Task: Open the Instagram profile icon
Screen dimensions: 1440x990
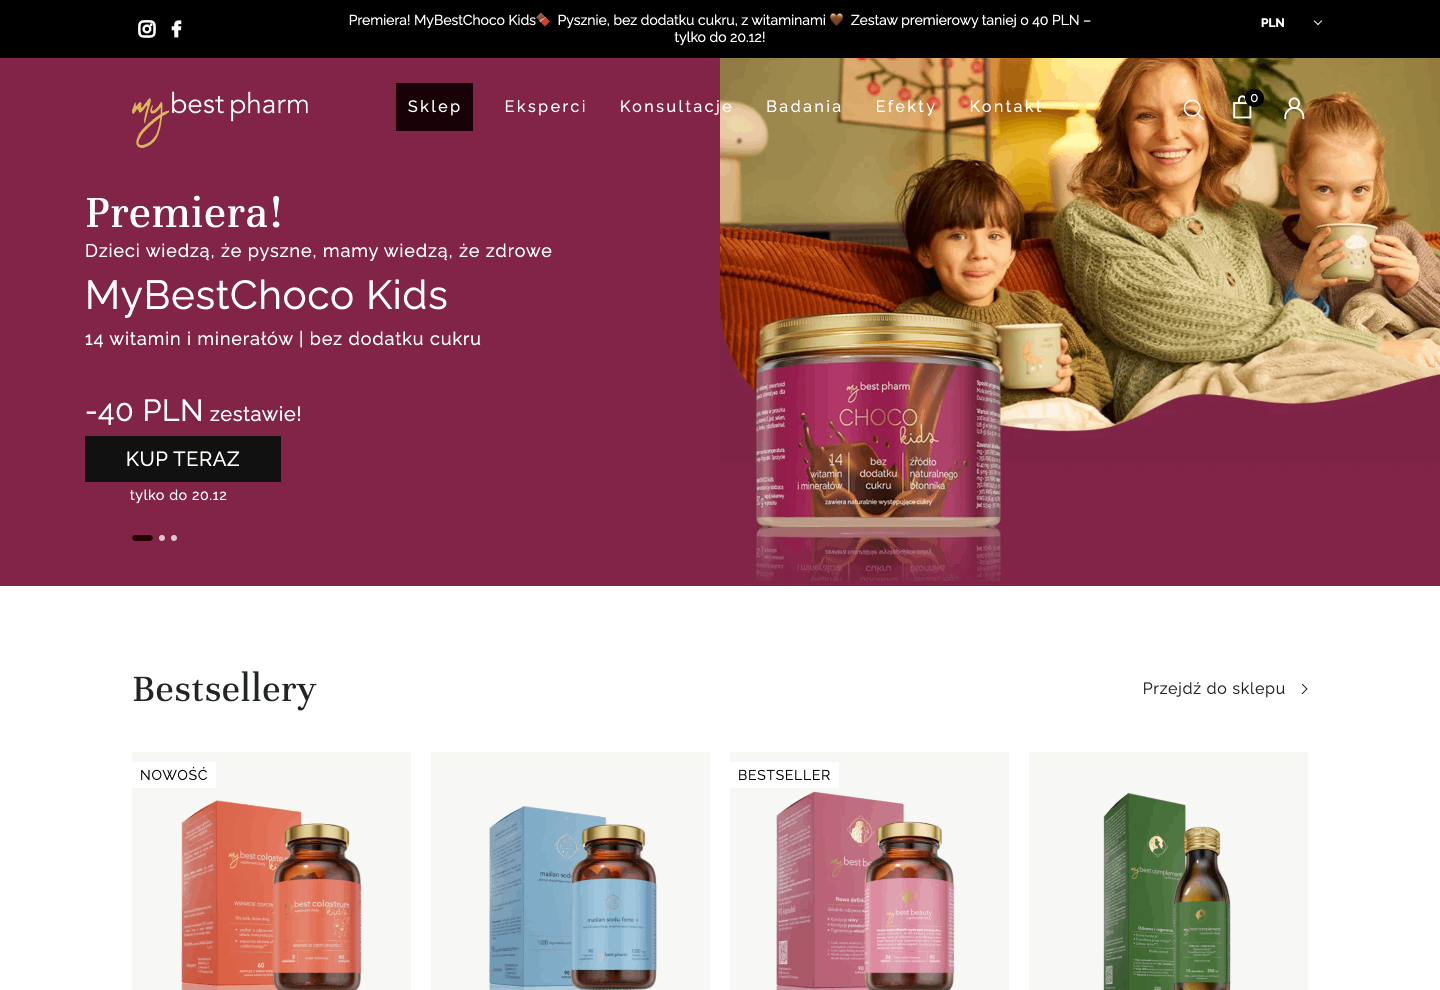Action: (147, 29)
